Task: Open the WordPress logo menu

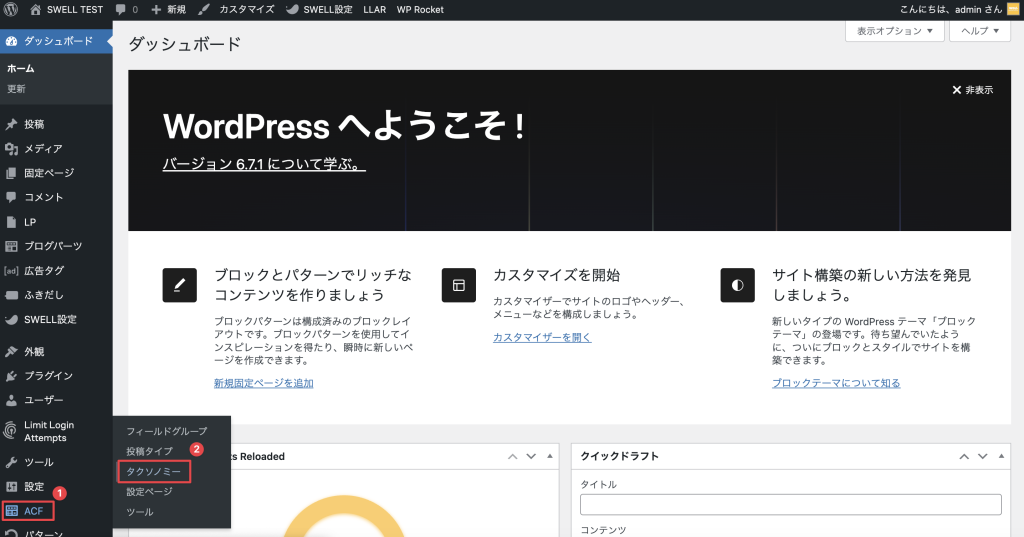Action: pyautogui.click(x=10, y=9)
